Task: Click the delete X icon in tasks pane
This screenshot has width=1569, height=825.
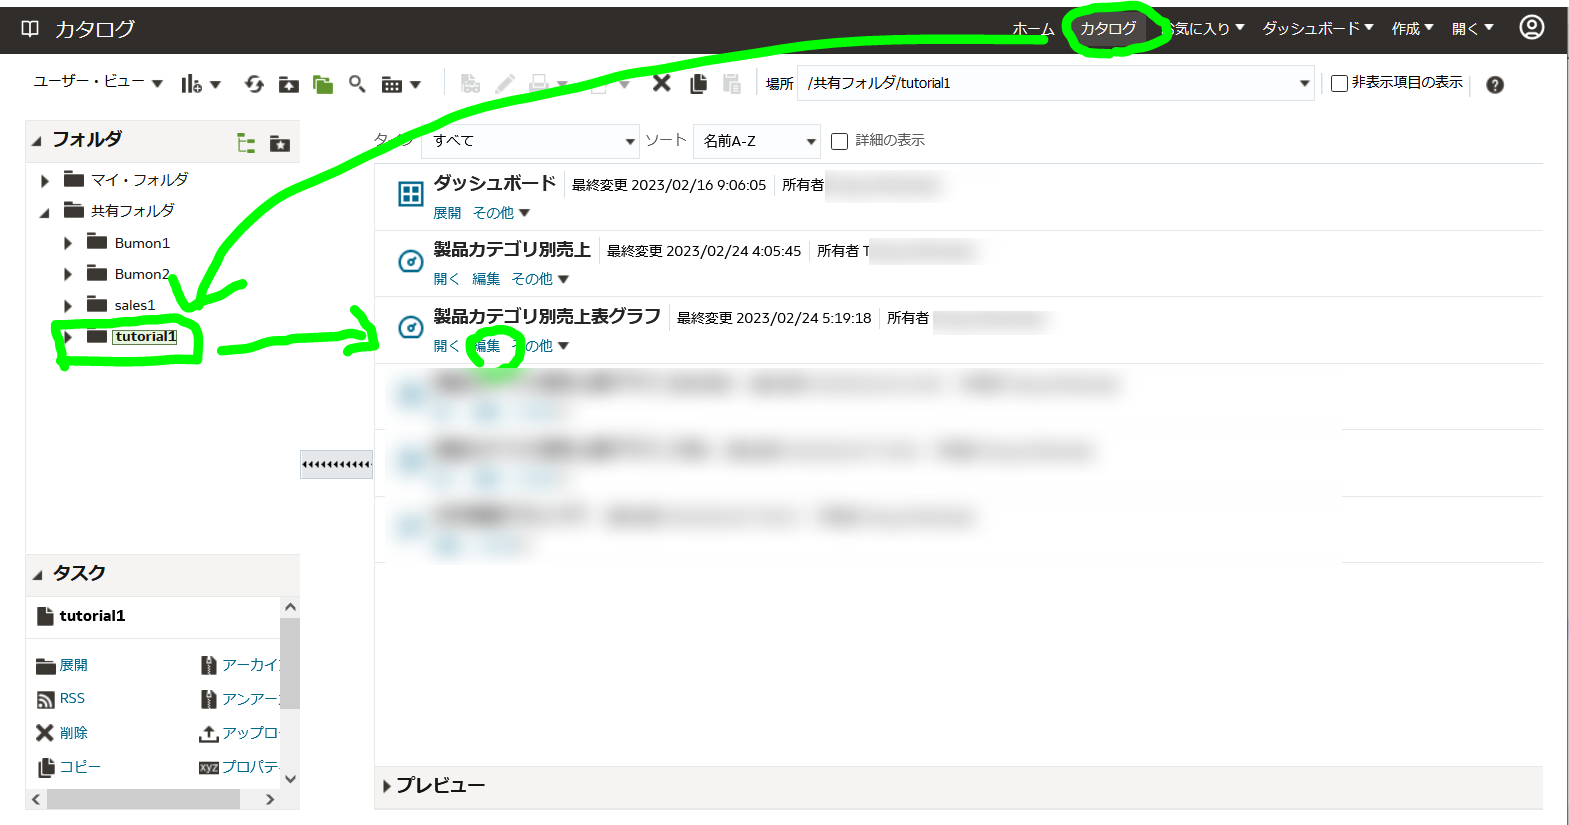Action: pyautogui.click(x=45, y=733)
